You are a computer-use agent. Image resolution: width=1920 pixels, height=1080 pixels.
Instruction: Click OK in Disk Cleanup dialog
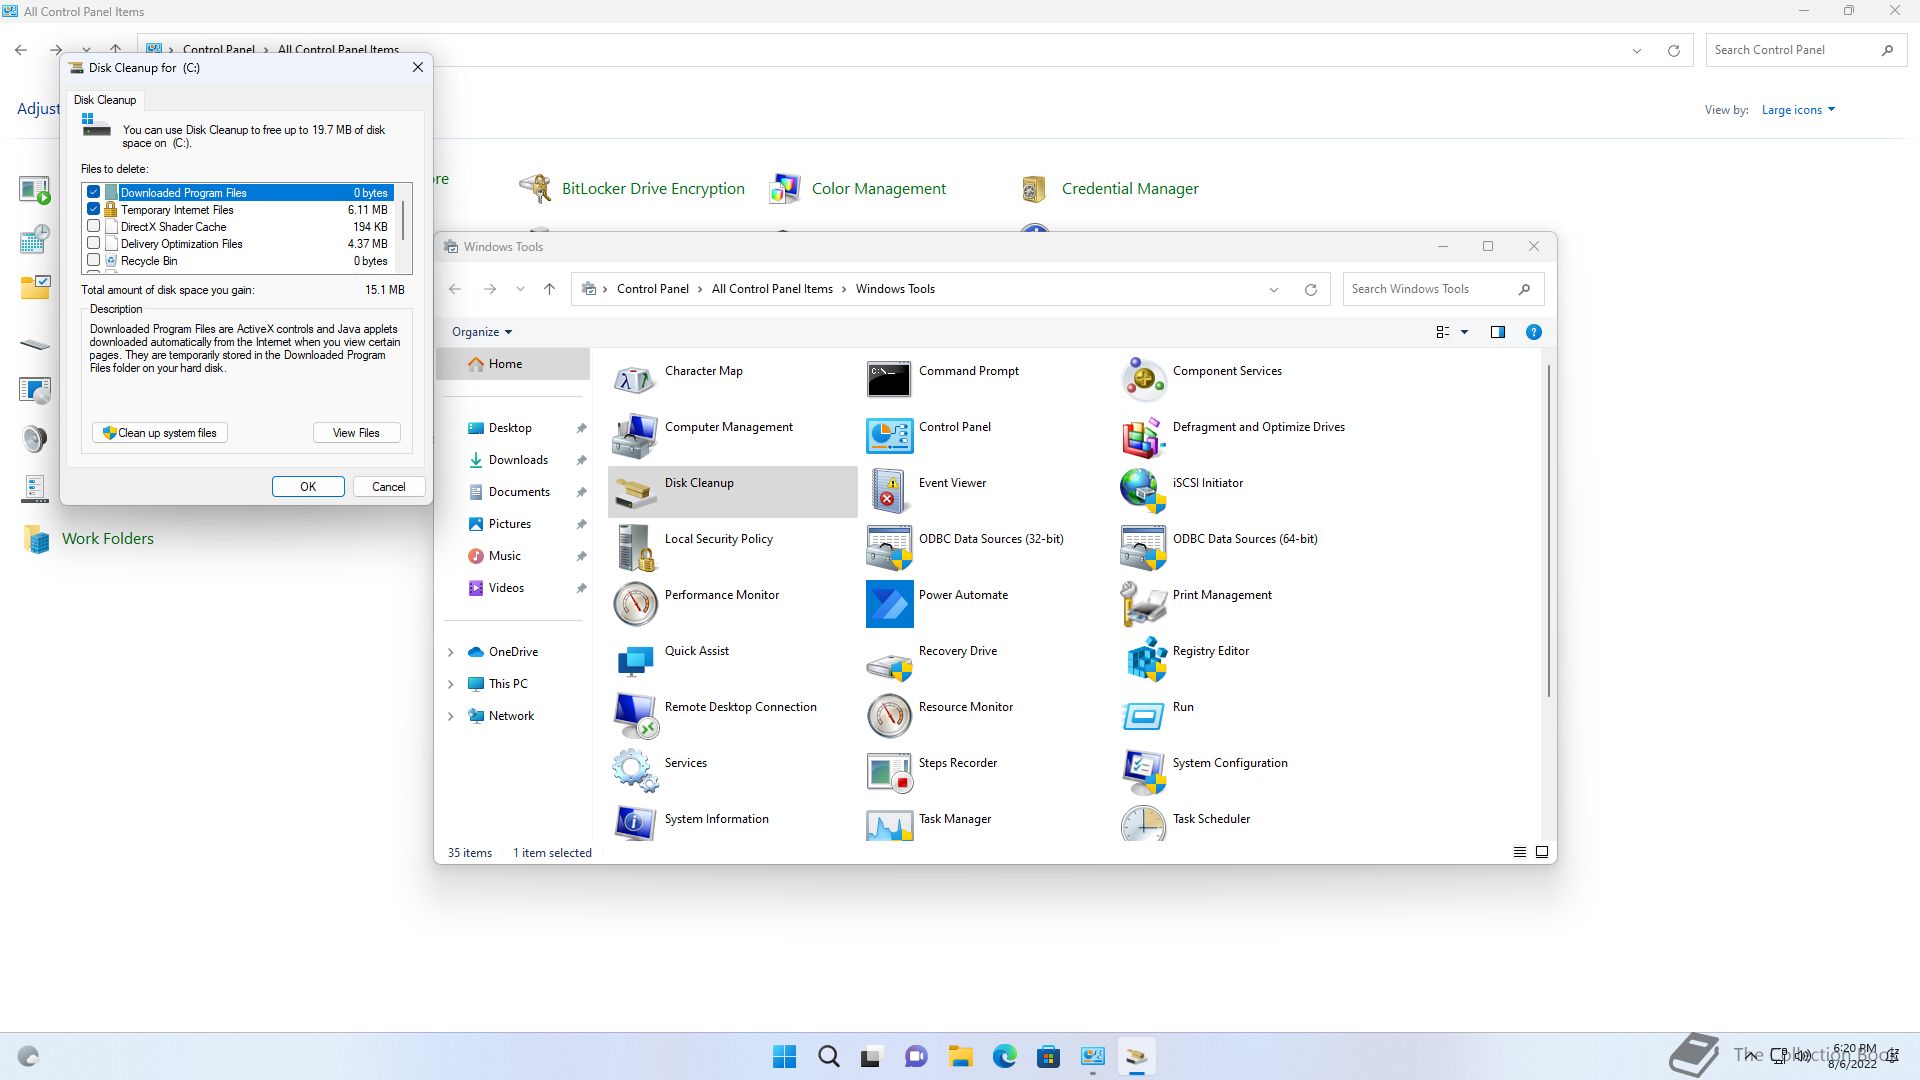[308, 487]
